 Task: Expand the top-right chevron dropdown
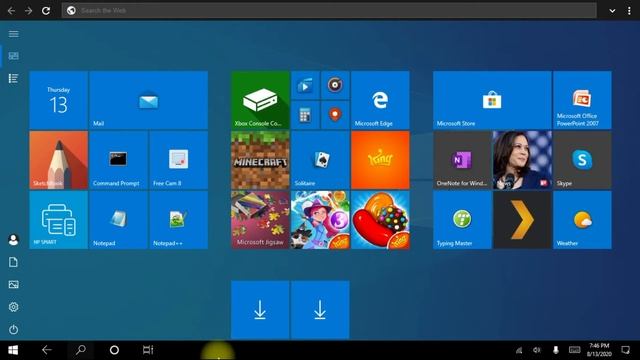click(x=612, y=11)
